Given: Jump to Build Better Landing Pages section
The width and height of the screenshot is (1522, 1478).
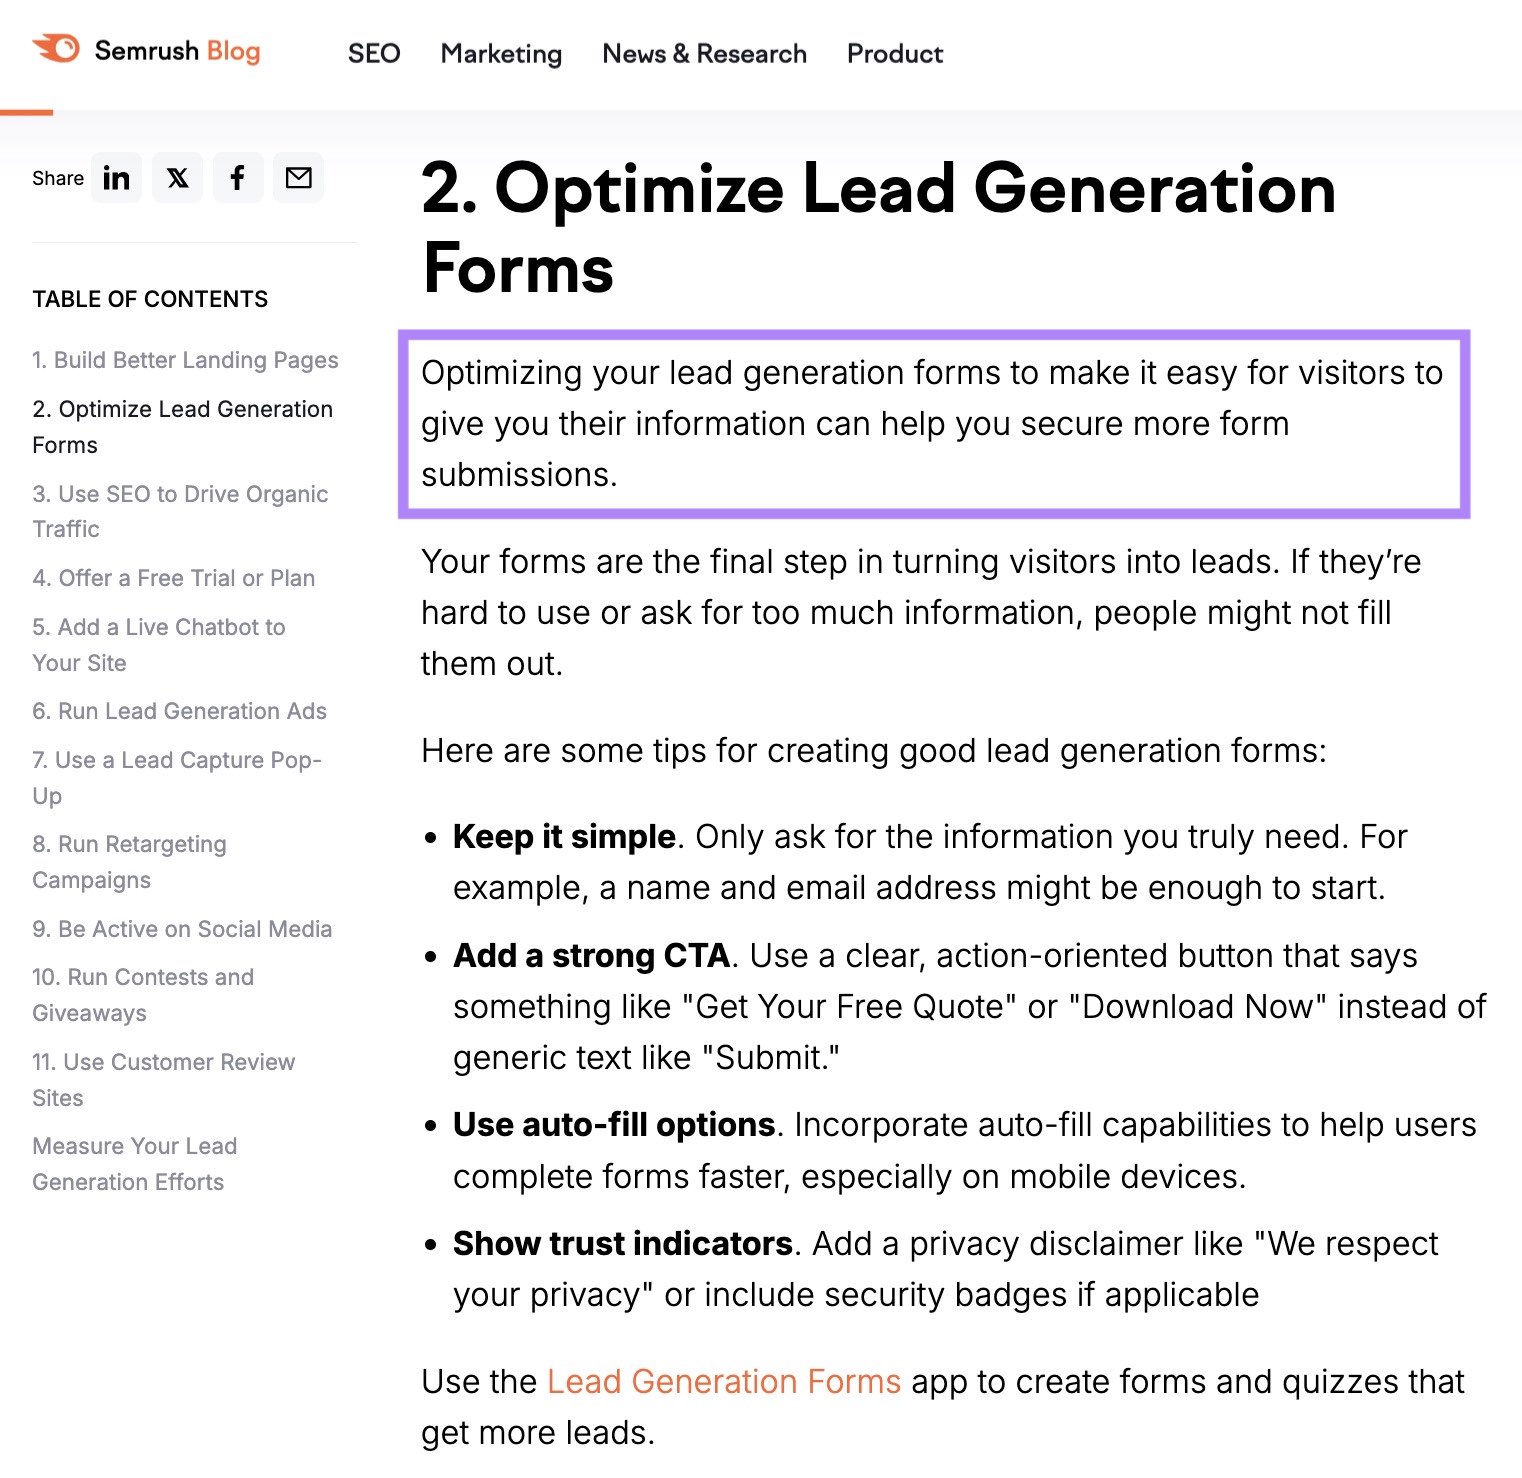Looking at the screenshot, I should tap(186, 360).
